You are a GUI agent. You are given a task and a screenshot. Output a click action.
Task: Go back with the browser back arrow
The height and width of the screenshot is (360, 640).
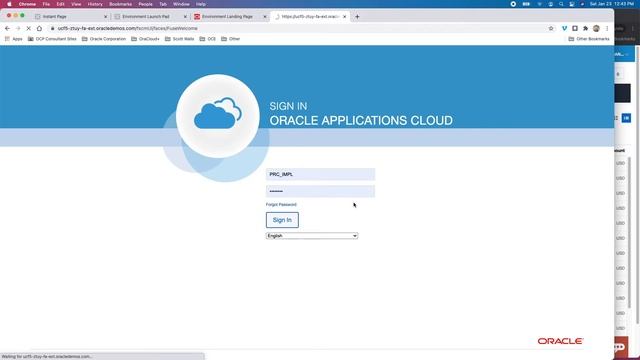pos(7,28)
